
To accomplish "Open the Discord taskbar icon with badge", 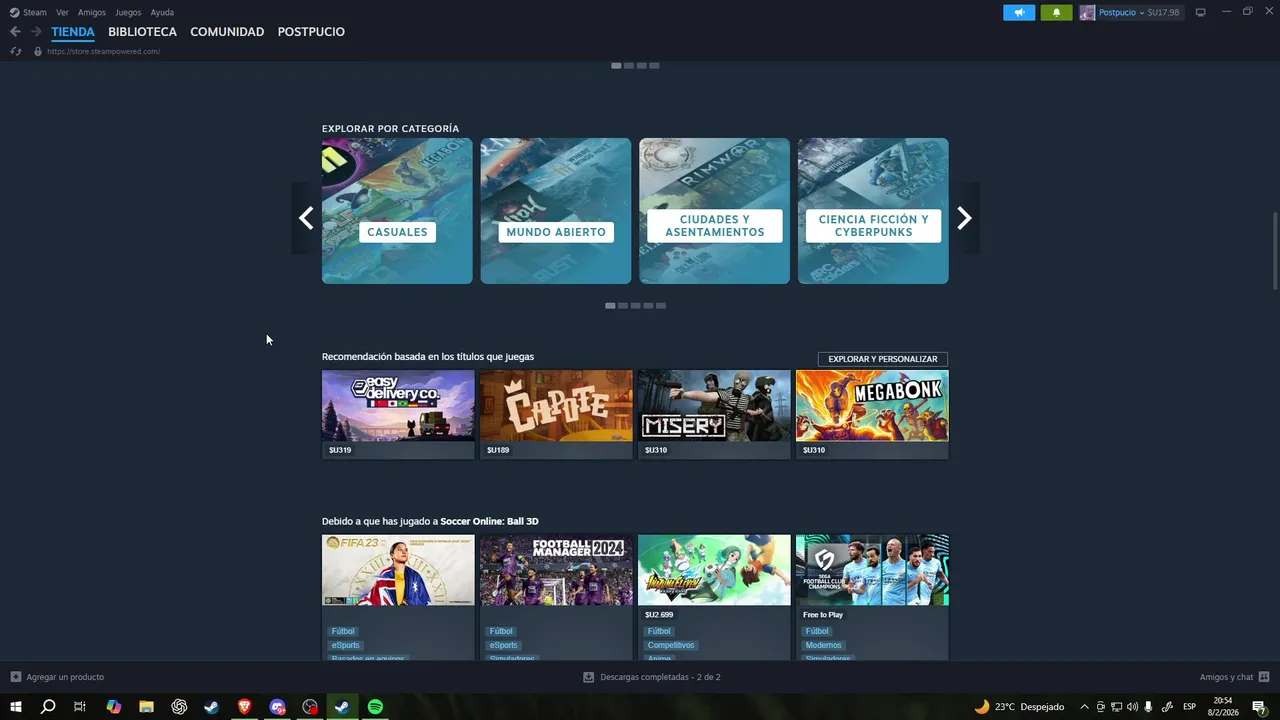I will pyautogui.click(x=277, y=707).
